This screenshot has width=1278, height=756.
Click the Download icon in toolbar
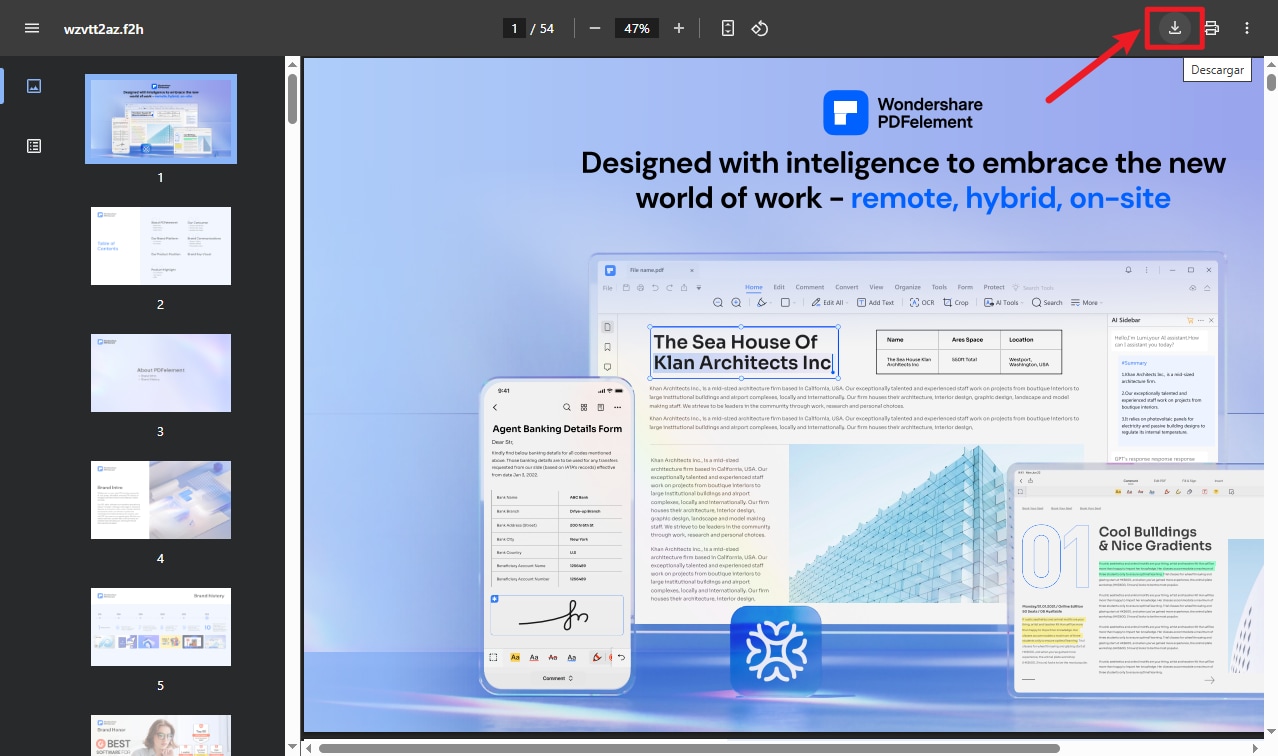coord(1175,28)
